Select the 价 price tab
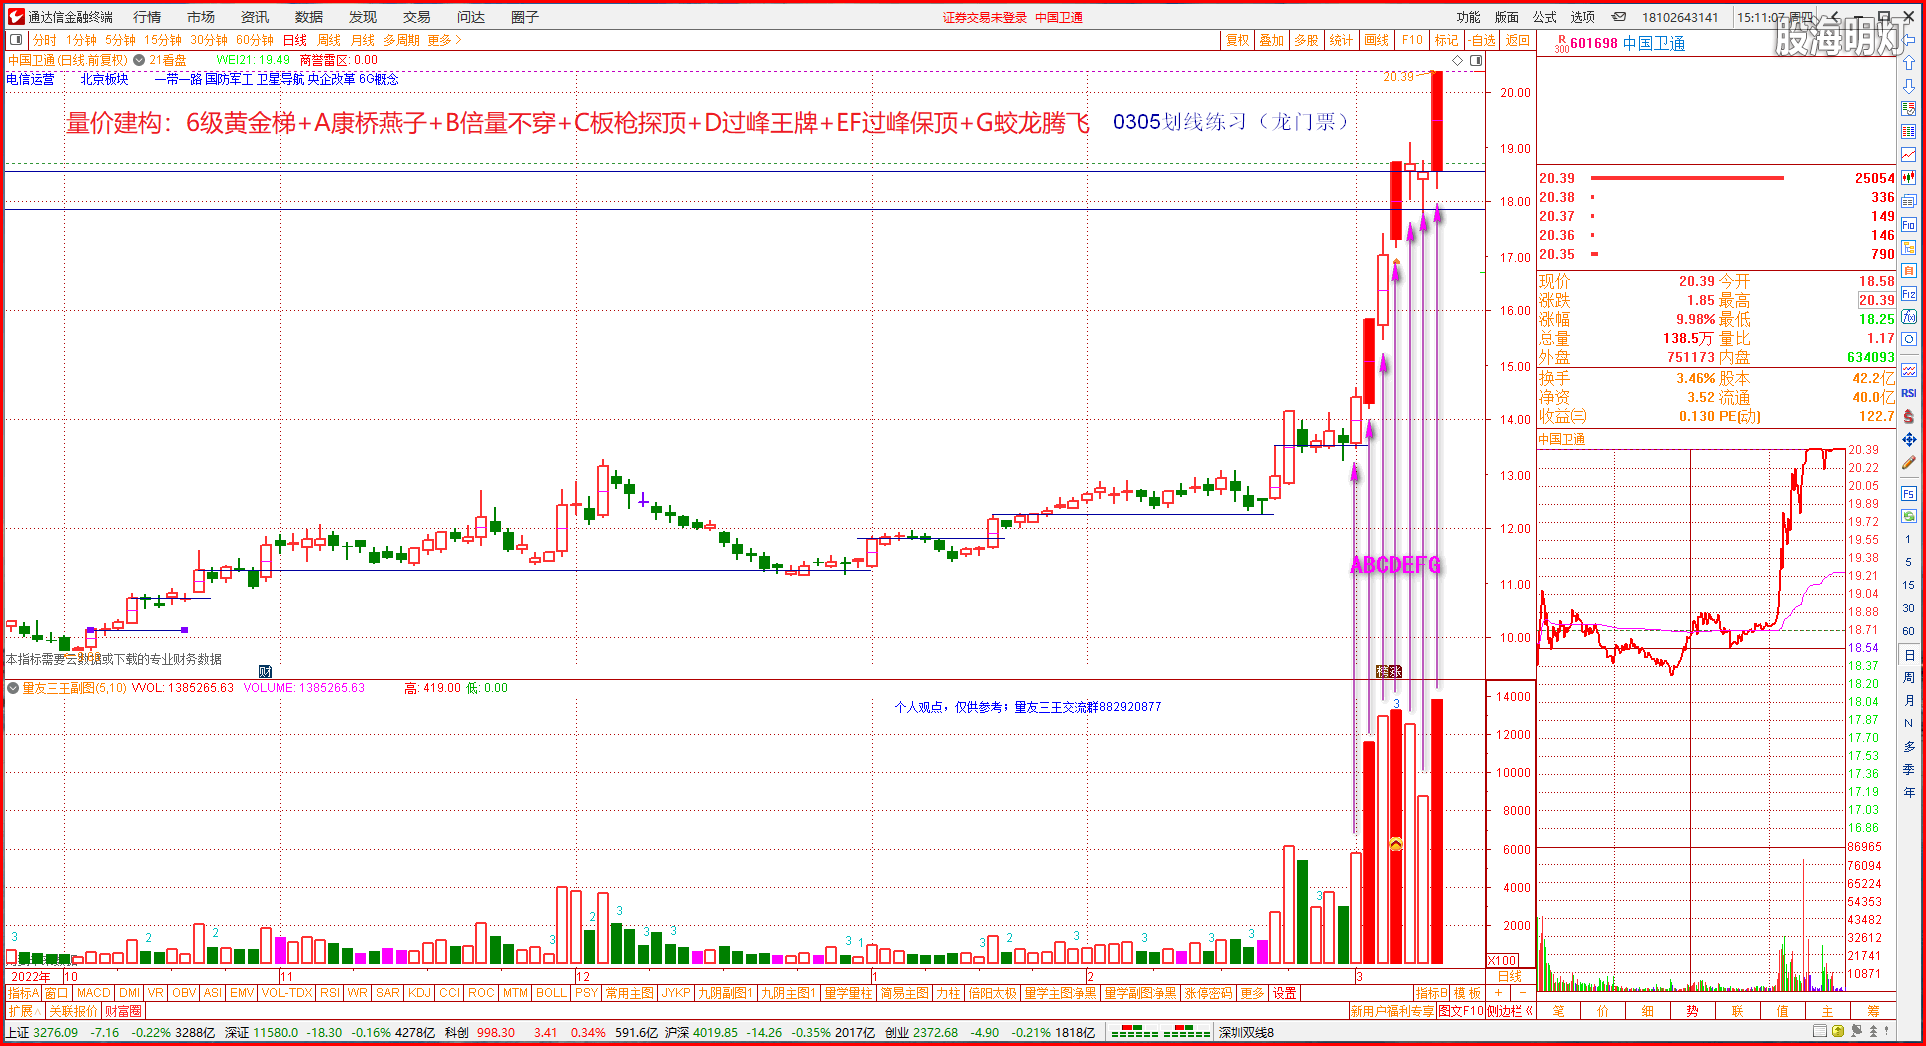Viewport: 1926px width, 1046px height. [1603, 1011]
